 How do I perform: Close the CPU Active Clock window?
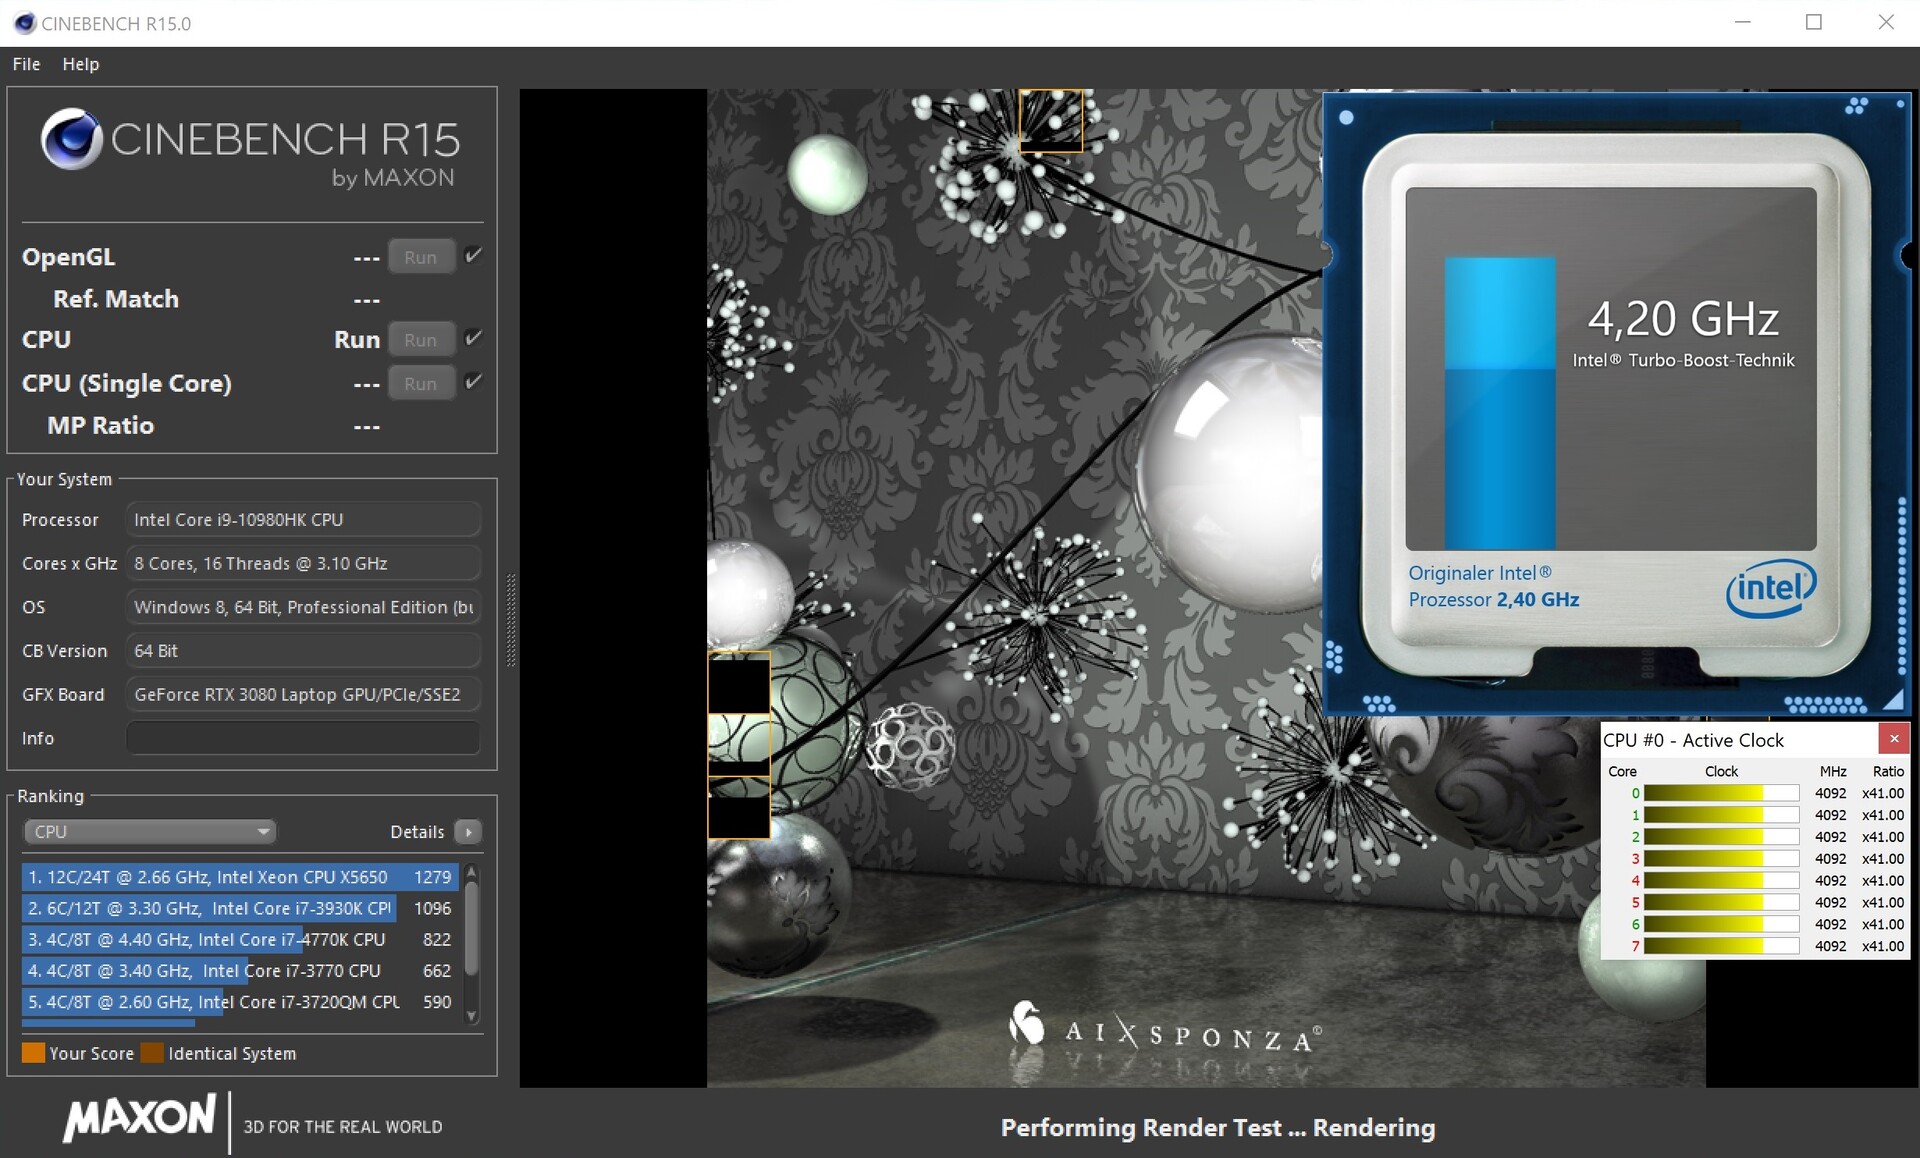tap(1893, 739)
